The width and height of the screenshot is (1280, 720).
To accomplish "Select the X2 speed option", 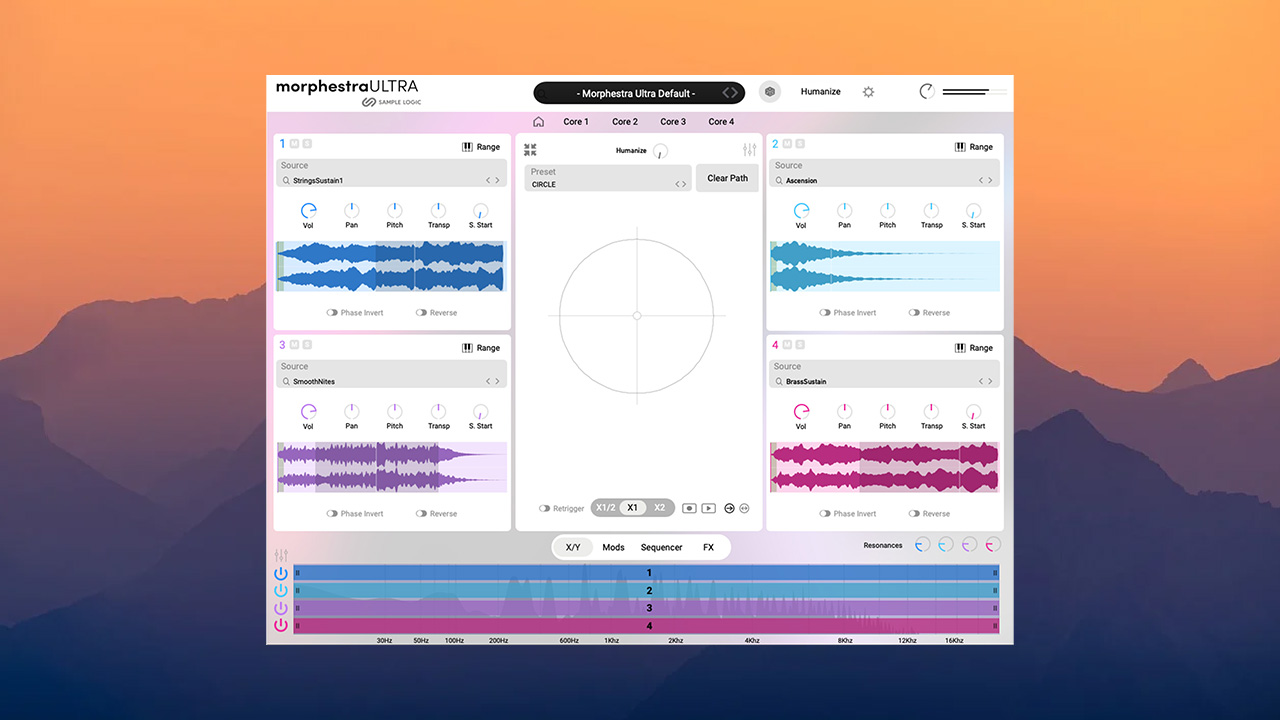I will point(659,508).
